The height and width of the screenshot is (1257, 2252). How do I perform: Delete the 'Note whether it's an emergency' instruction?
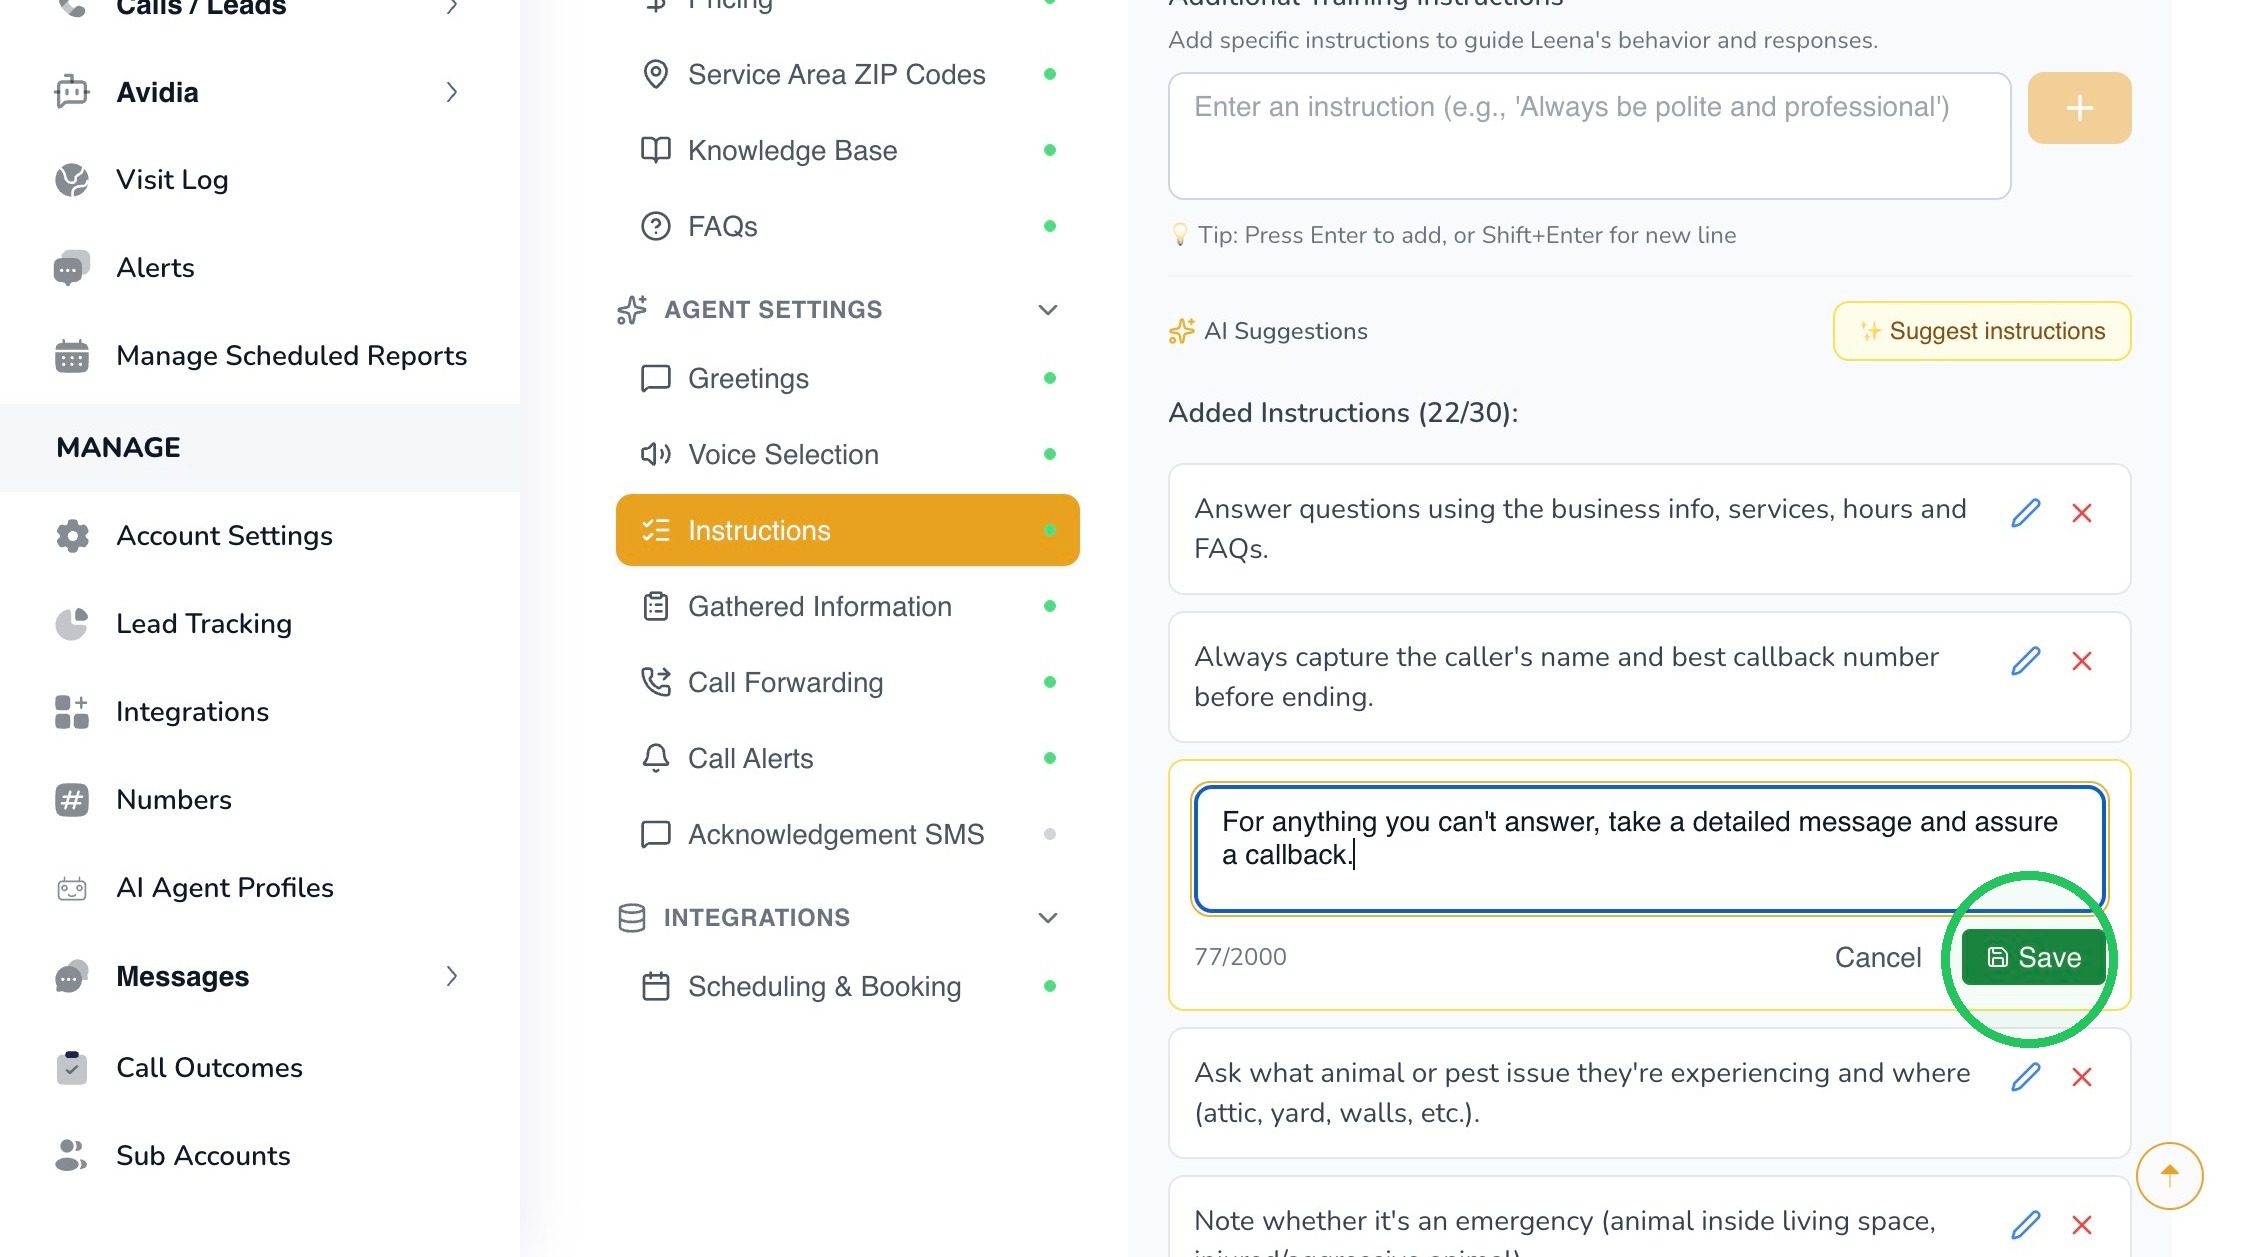point(2082,1225)
